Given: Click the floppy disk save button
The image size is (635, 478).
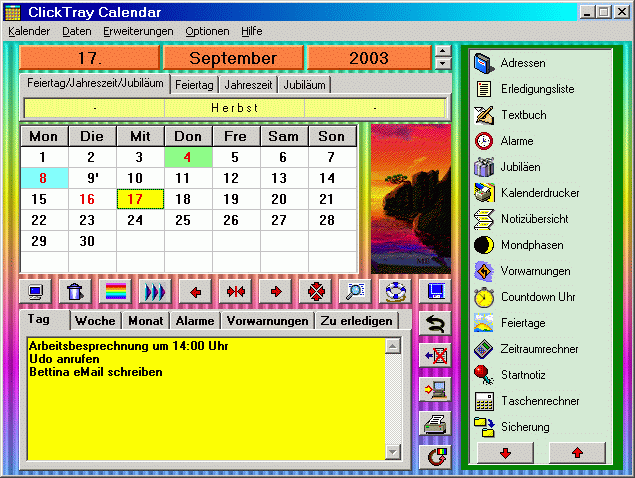Looking at the screenshot, I should (435, 291).
